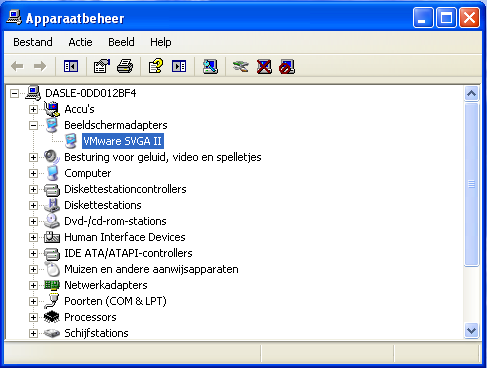Expand the Processors node
The image size is (487, 368).
33,317
